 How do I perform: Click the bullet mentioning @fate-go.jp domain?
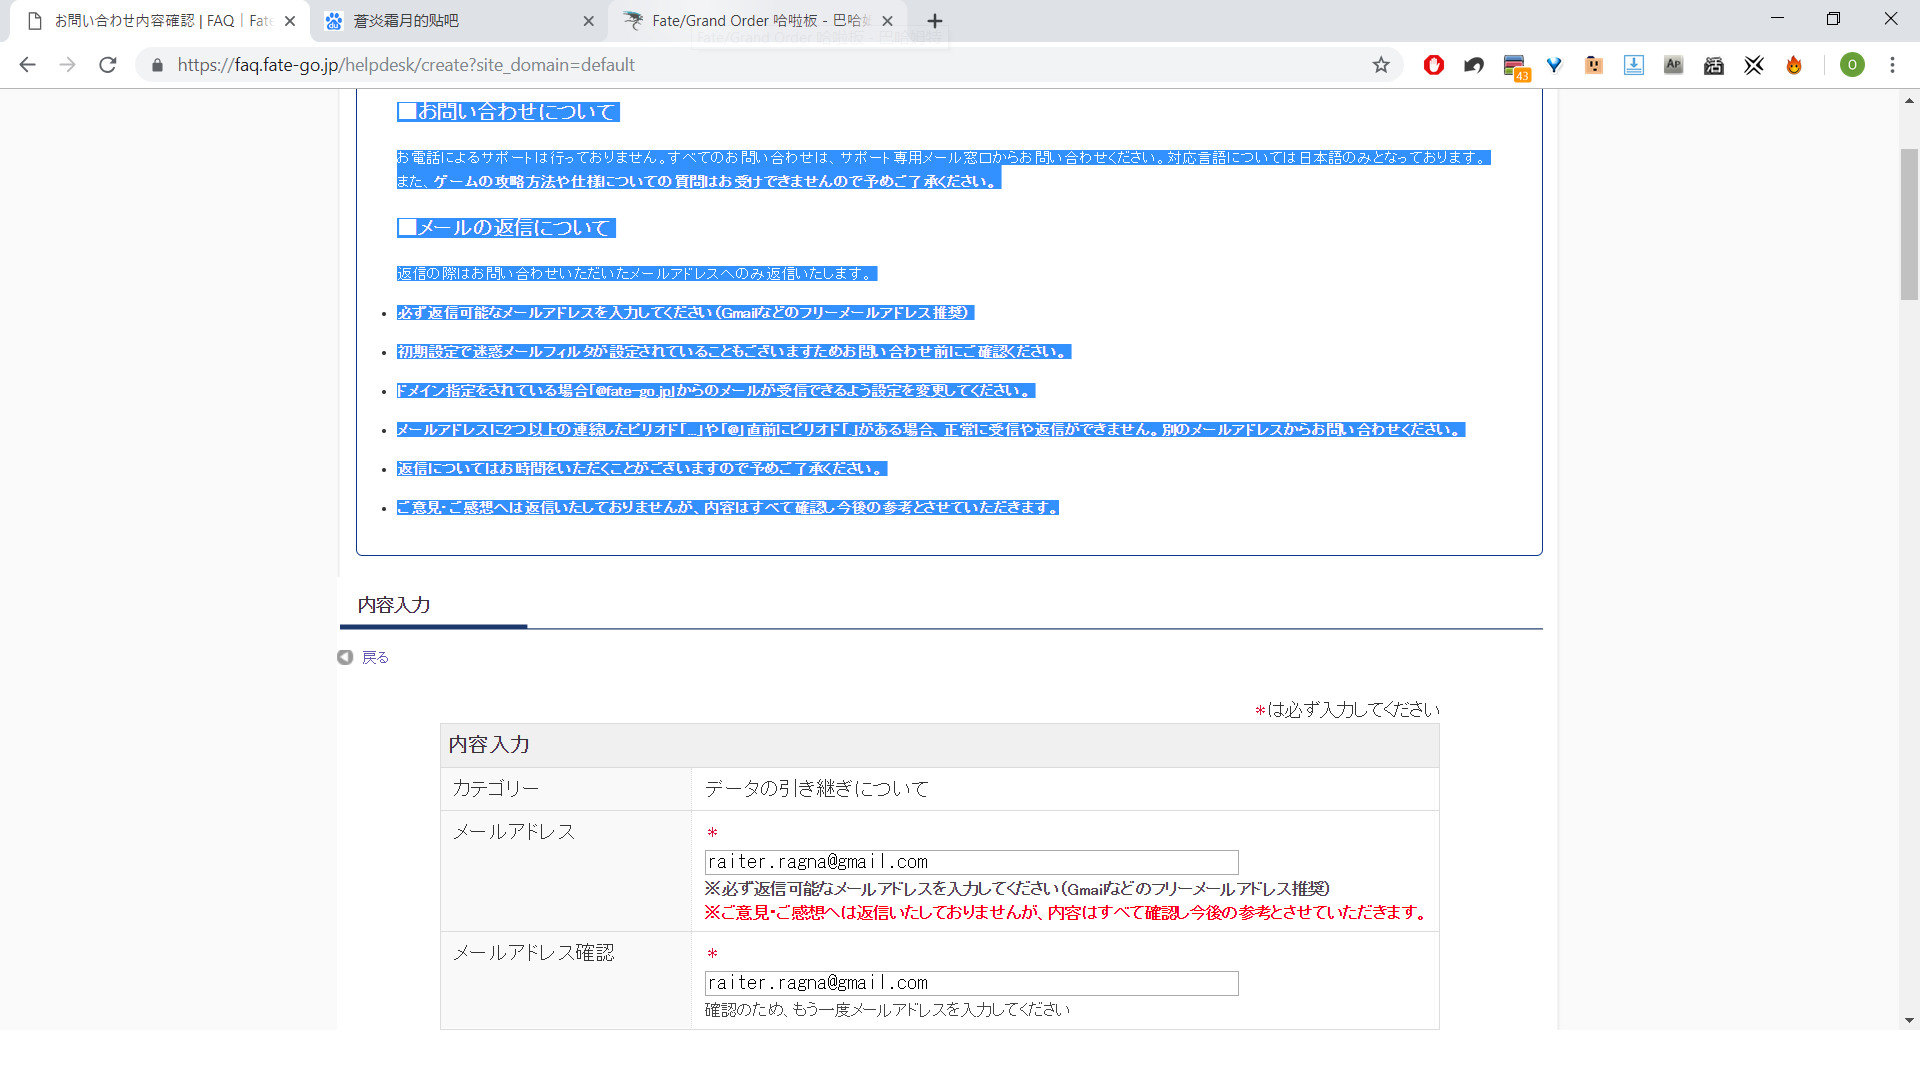716,391
